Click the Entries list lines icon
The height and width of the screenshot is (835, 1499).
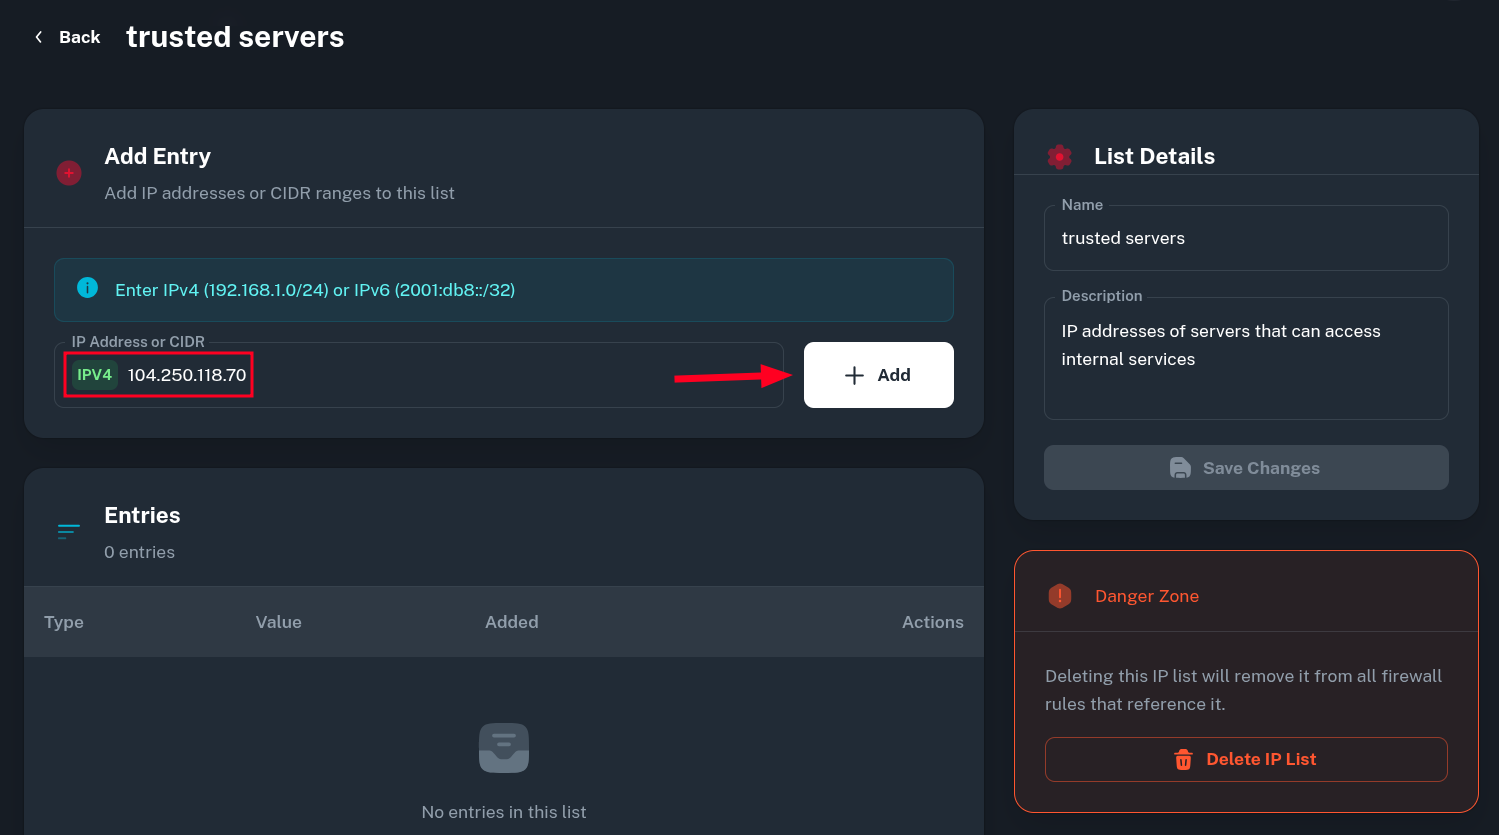tap(69, 531)
